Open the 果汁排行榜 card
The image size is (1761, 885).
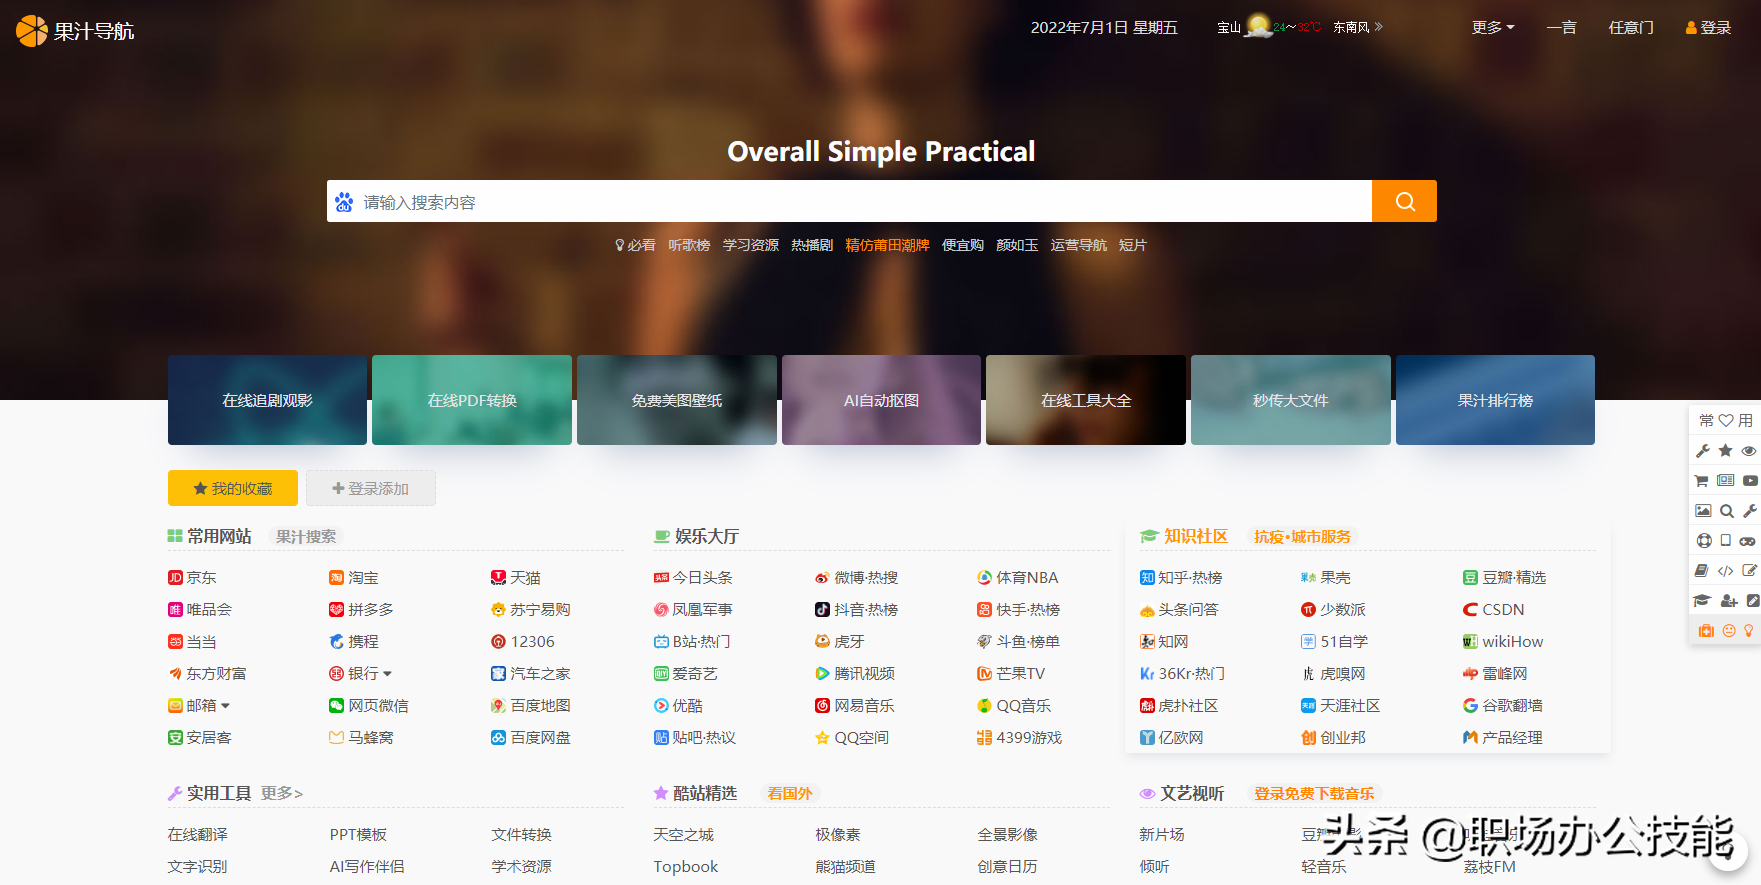click(1495, 400)
